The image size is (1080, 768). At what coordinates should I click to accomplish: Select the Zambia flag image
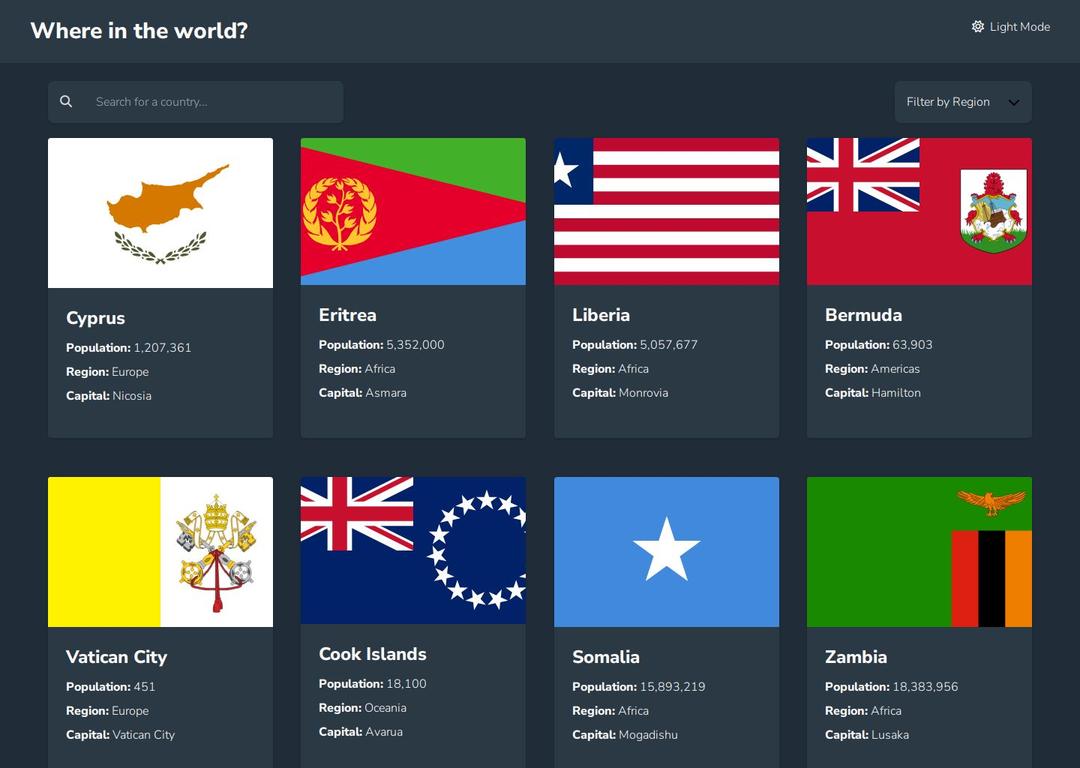918,551
